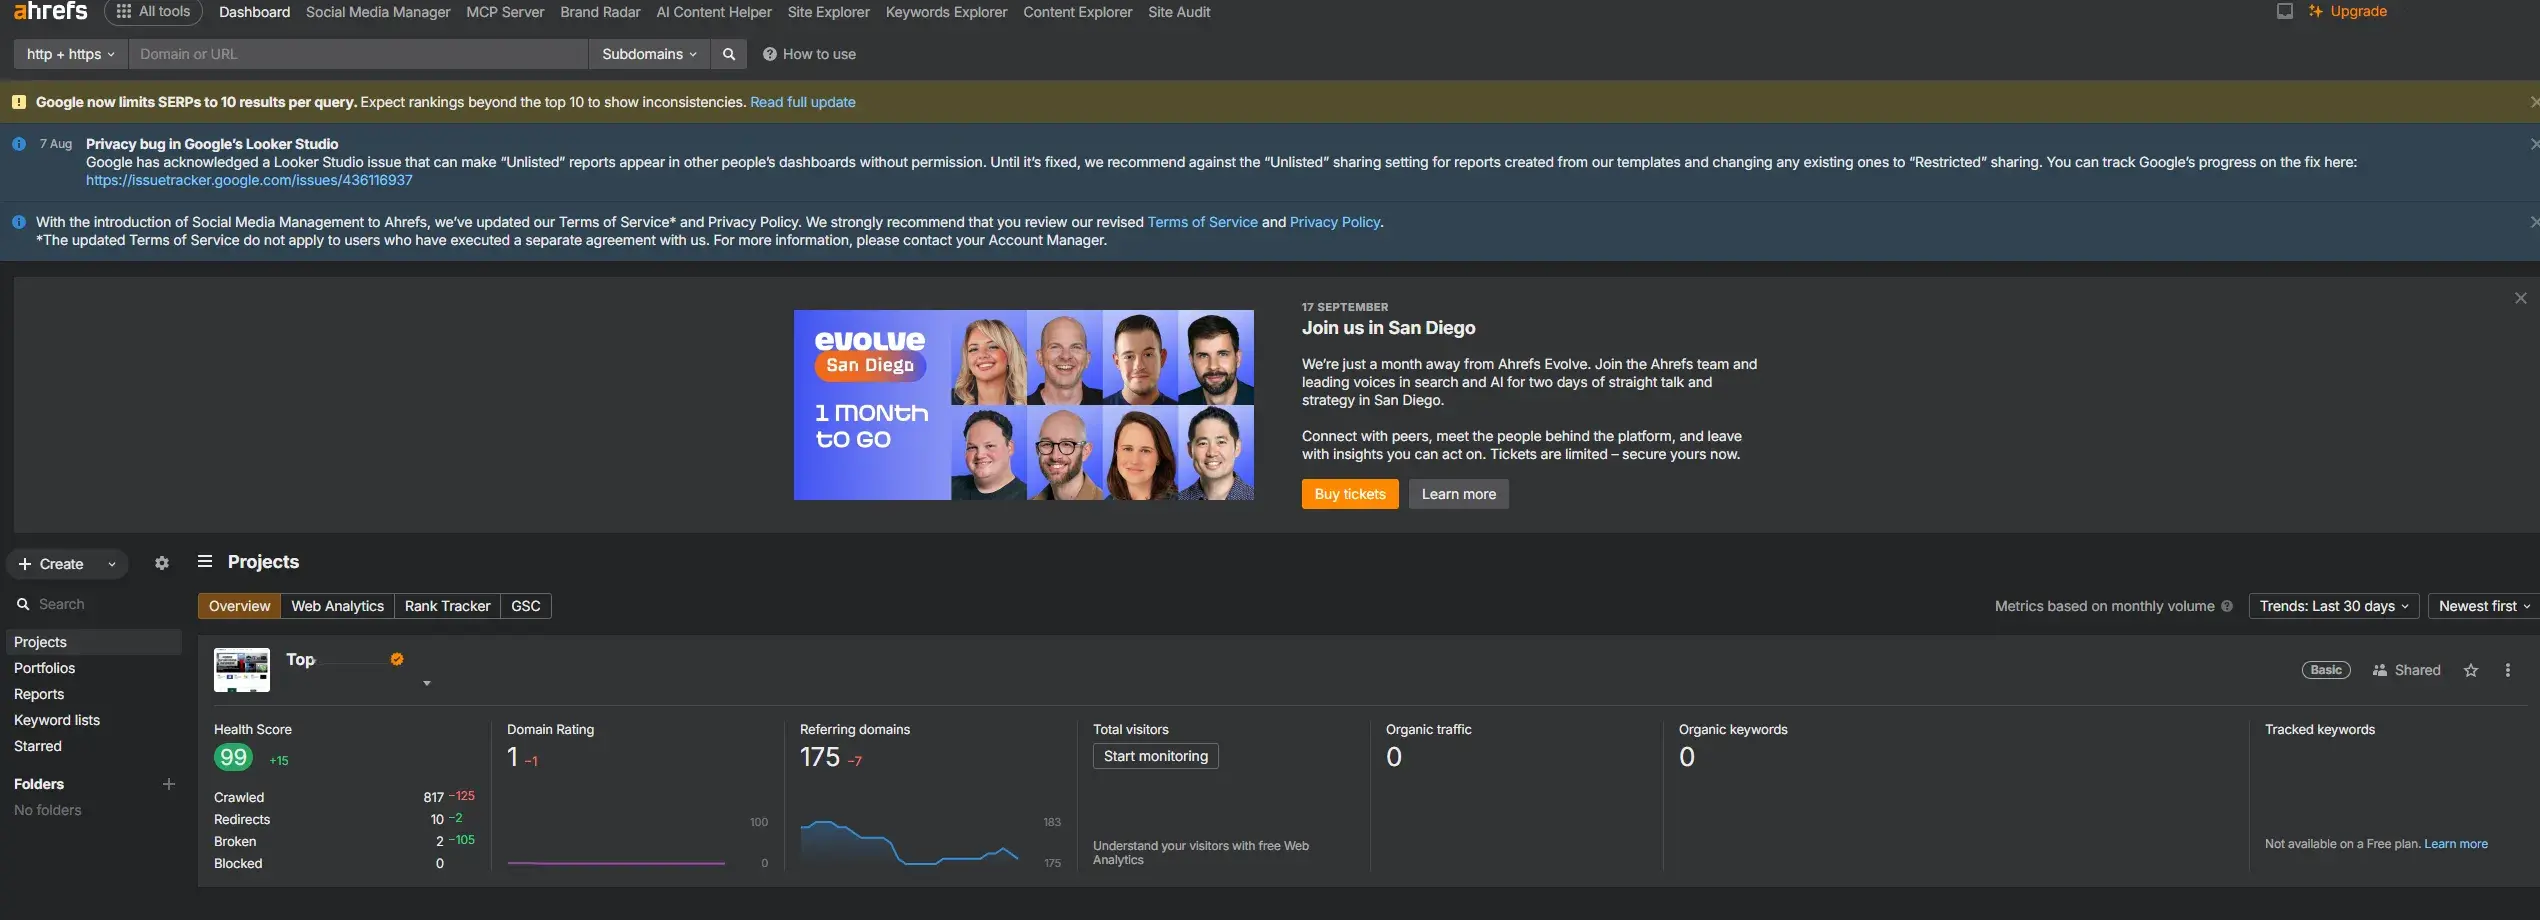Open the Top project thumbnail

[242, 670]
